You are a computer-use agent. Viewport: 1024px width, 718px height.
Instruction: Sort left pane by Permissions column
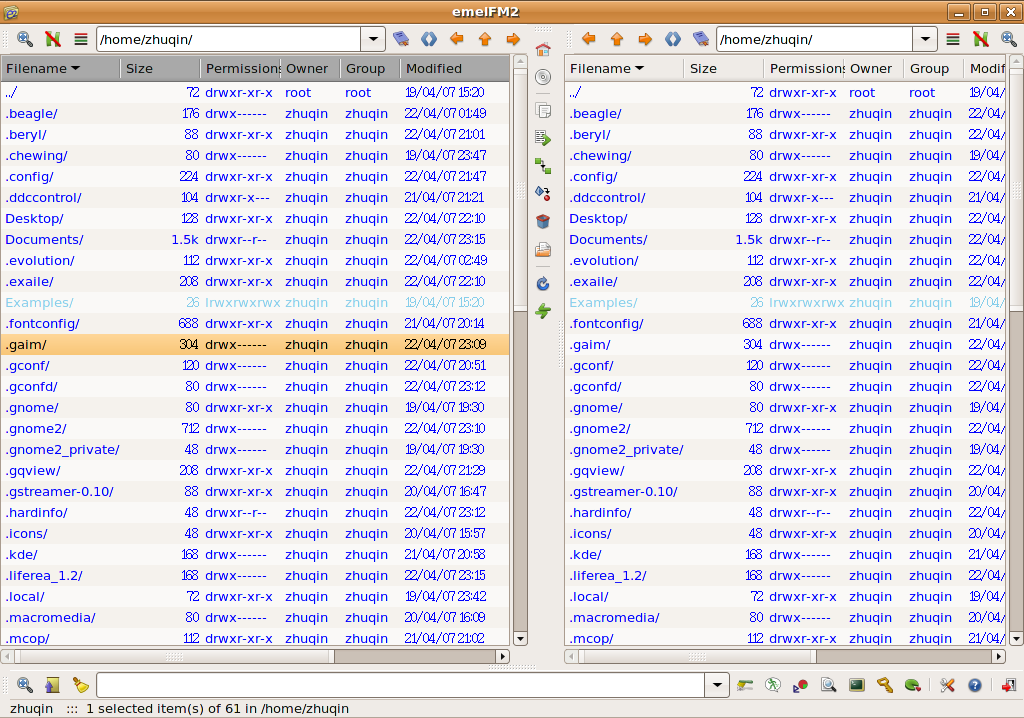pos(240,69)
